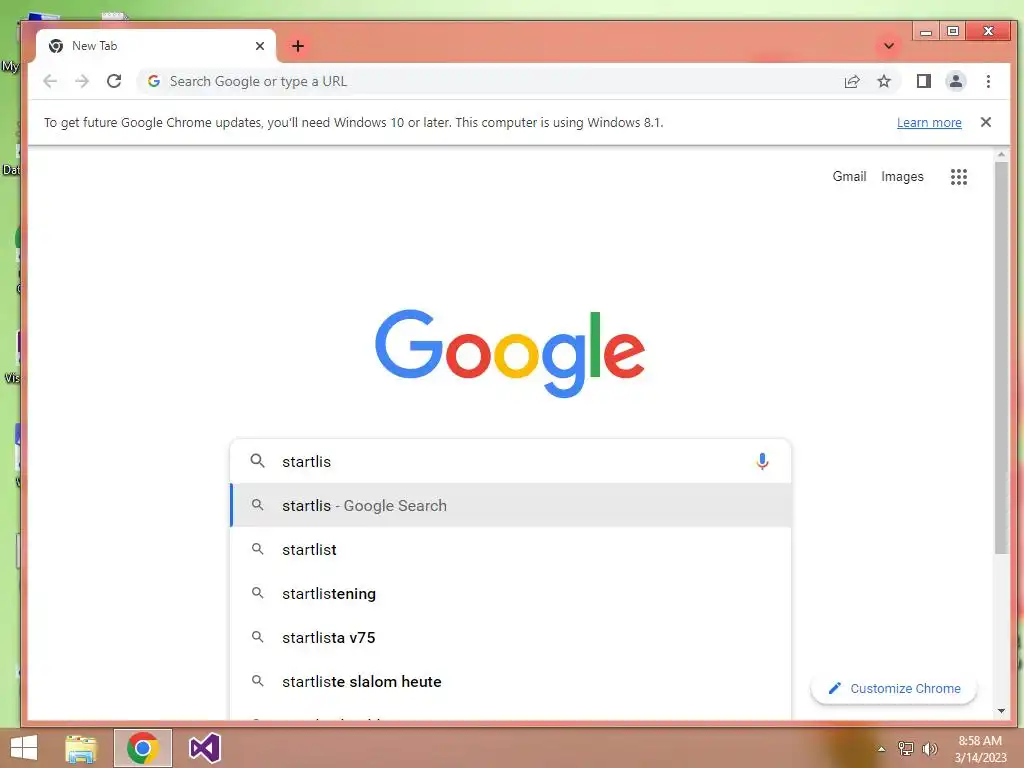Open Gmail link
Screen dimensions: 1024x768
point(849,176)
